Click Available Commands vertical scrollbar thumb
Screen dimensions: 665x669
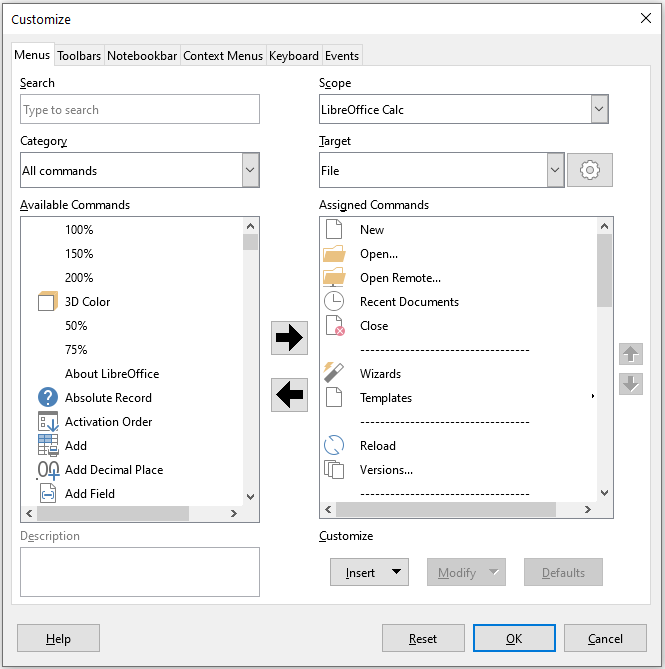coord(250,241)
